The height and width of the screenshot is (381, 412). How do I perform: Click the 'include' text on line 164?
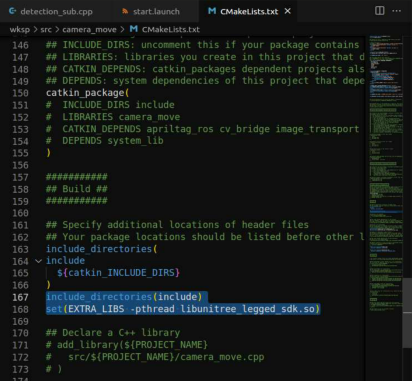point(65,261)
